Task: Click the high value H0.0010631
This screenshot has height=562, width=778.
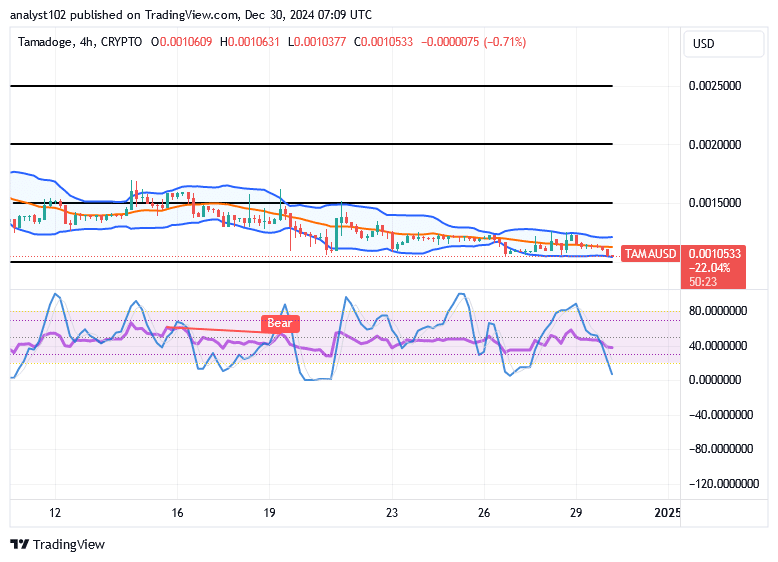Action: (250, 42)
